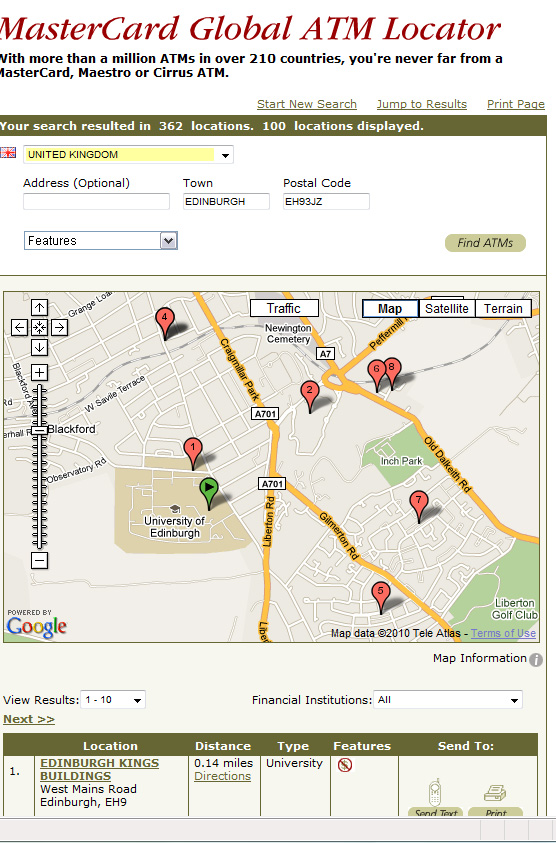This screenshot has width=556, height=843.
Task: Open Map Information info icon
Action: tap(536, 660)
